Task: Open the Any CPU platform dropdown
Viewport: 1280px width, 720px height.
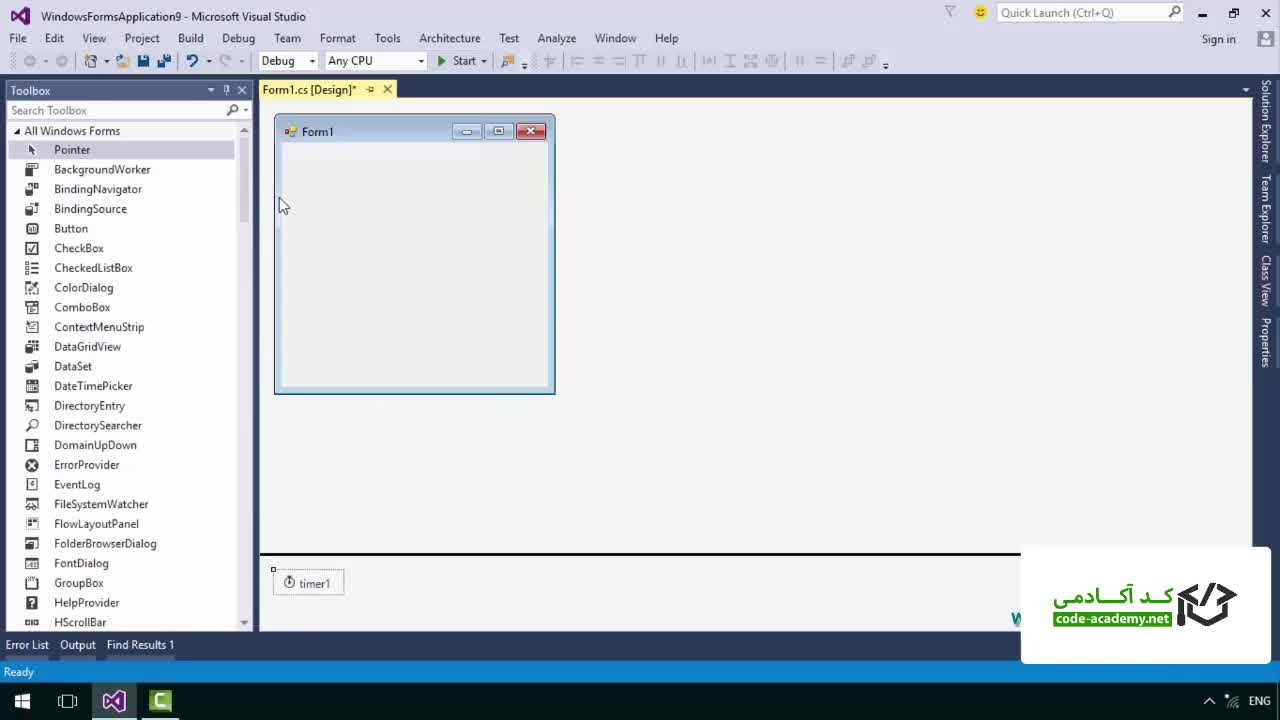Action: click(x=376, y=61)
